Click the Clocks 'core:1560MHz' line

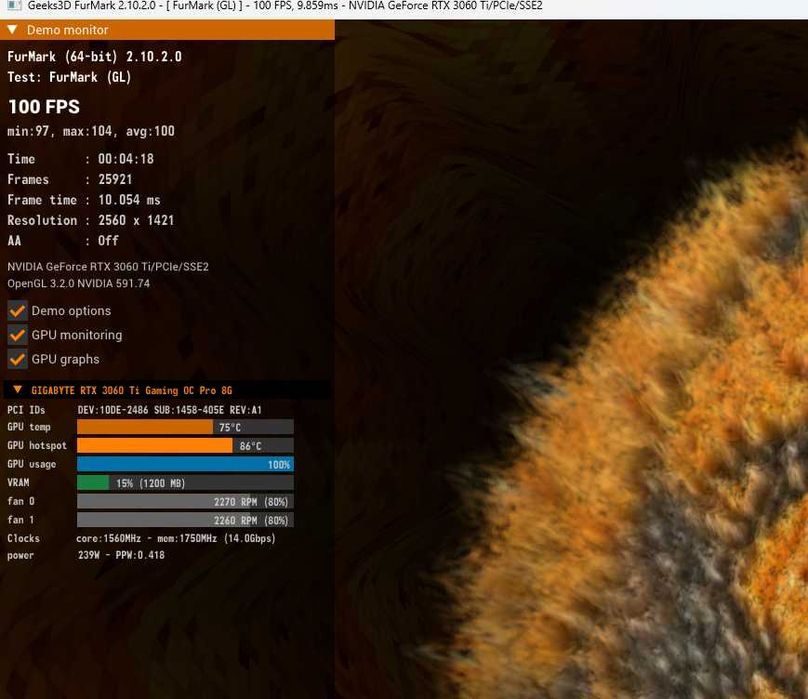[x=176, y=538]
